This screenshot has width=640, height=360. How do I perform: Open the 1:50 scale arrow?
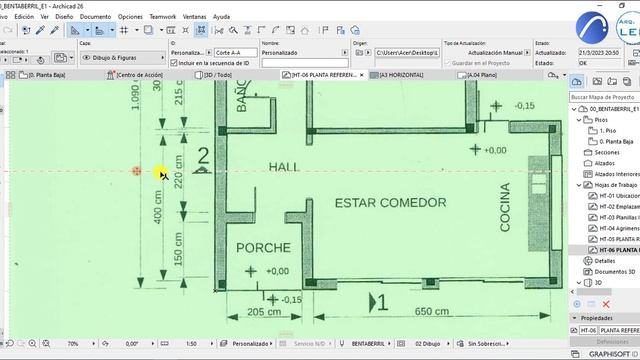click(x=211, y=344)
